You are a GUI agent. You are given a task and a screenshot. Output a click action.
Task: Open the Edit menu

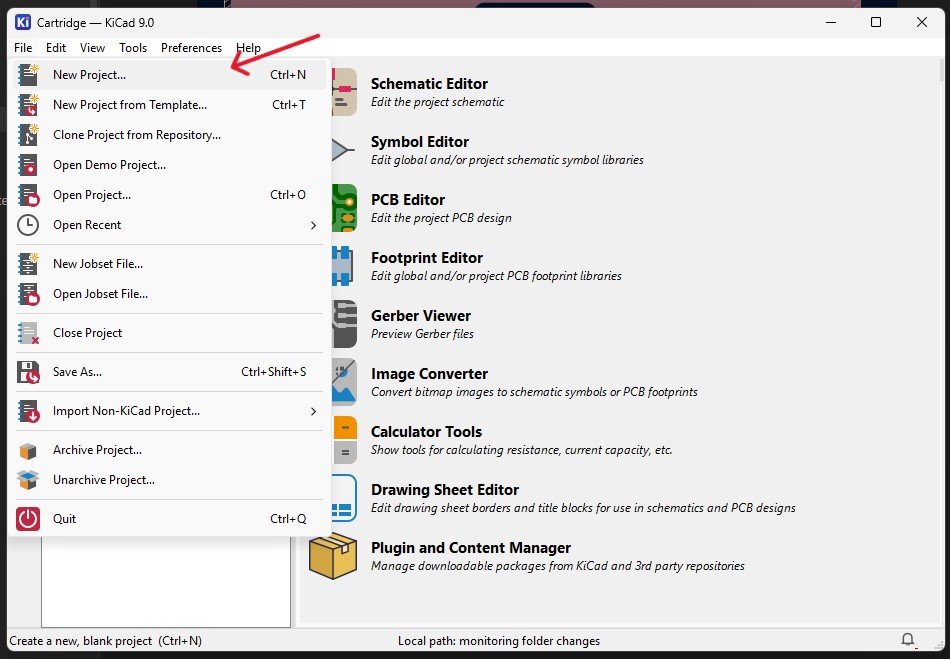coord(56,48)
